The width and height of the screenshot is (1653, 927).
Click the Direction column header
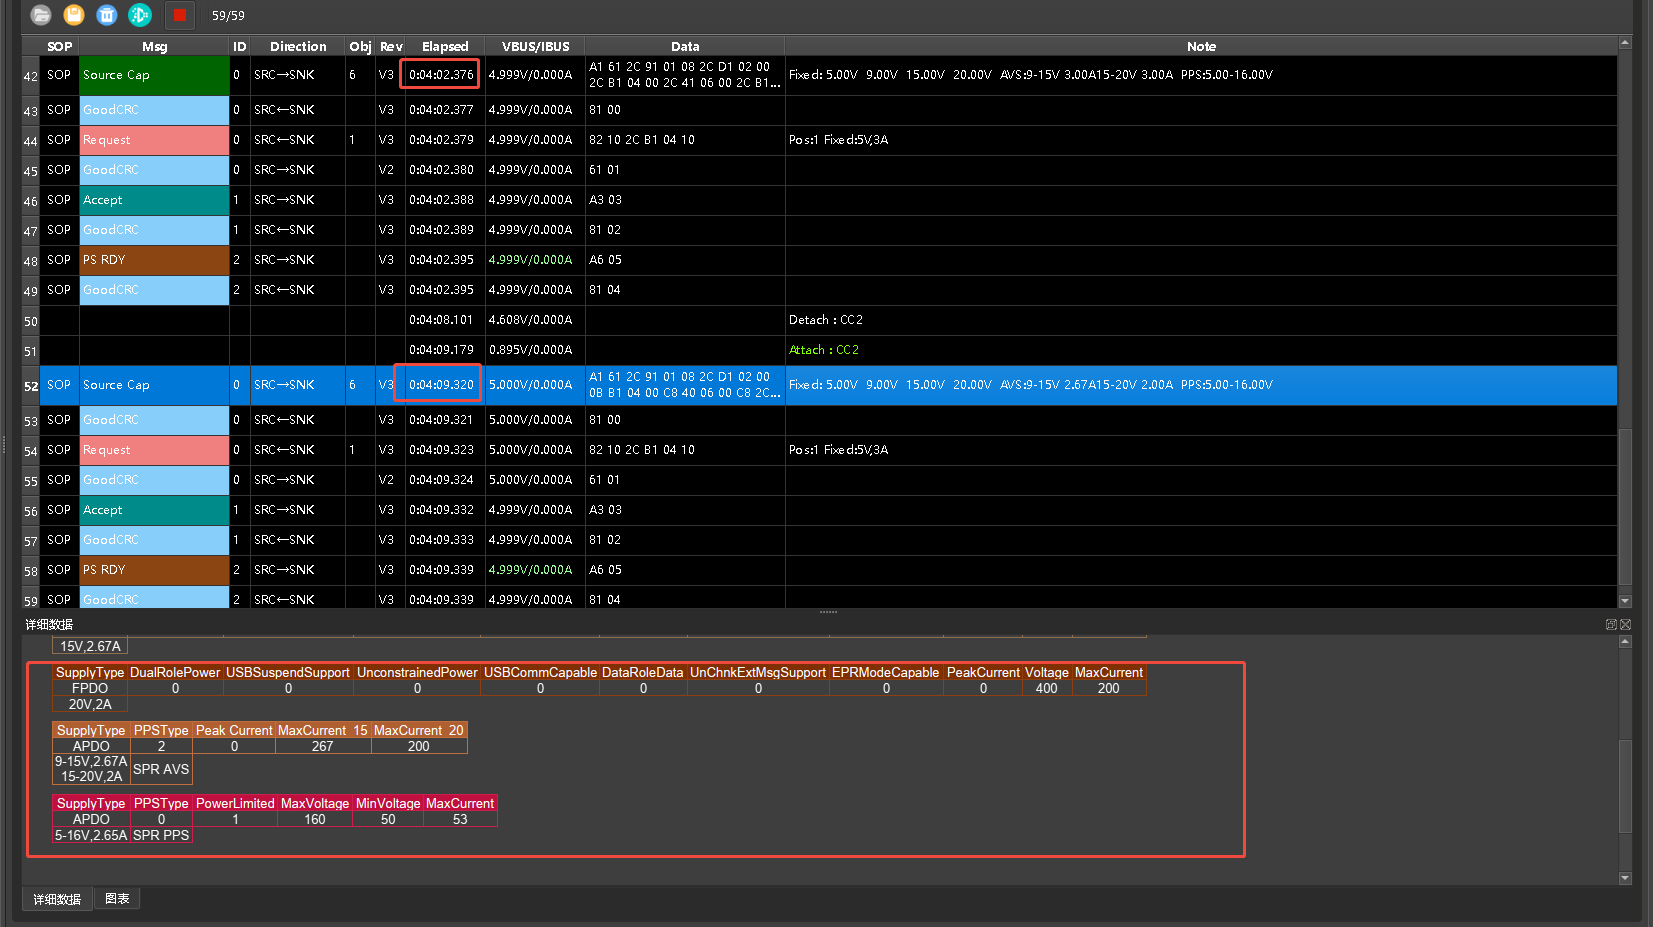pos(298,46)
